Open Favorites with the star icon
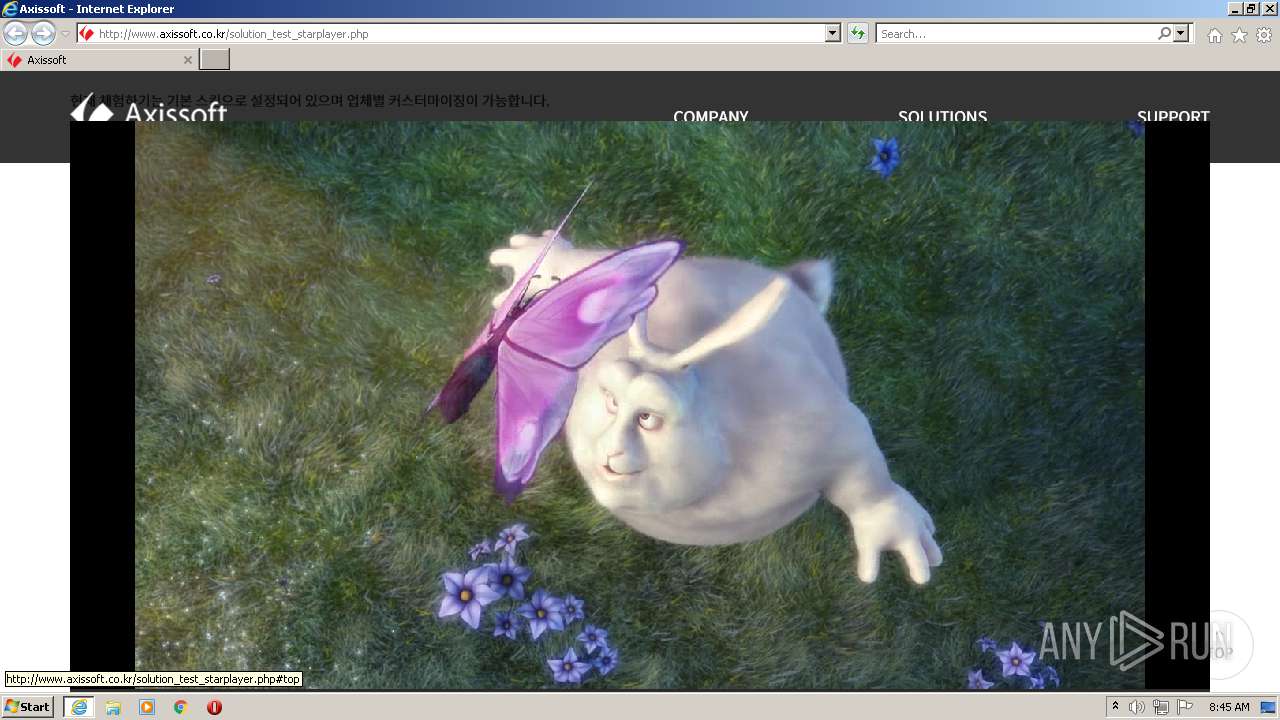1280x720 pixels. coord(1239,35)
